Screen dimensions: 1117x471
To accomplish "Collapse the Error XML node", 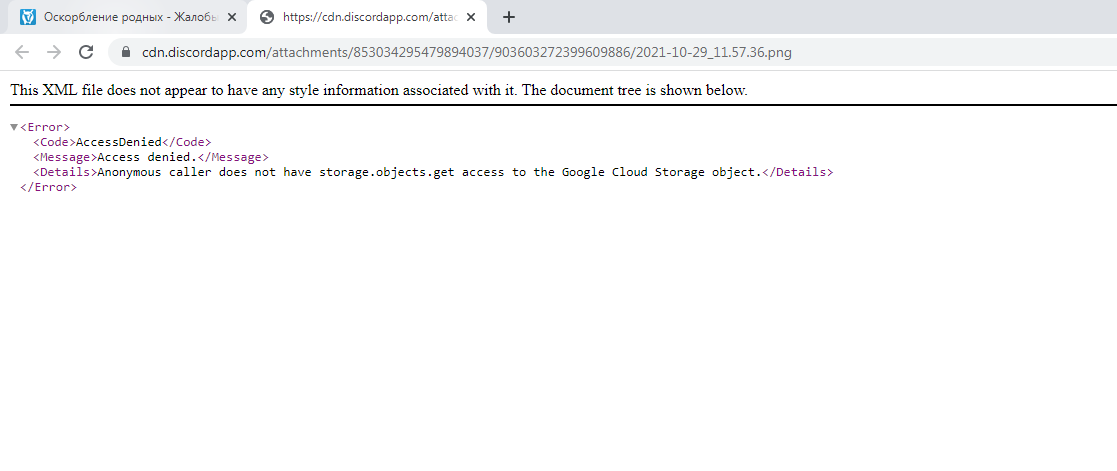I will pyautogui.click(x=14, y=127).
